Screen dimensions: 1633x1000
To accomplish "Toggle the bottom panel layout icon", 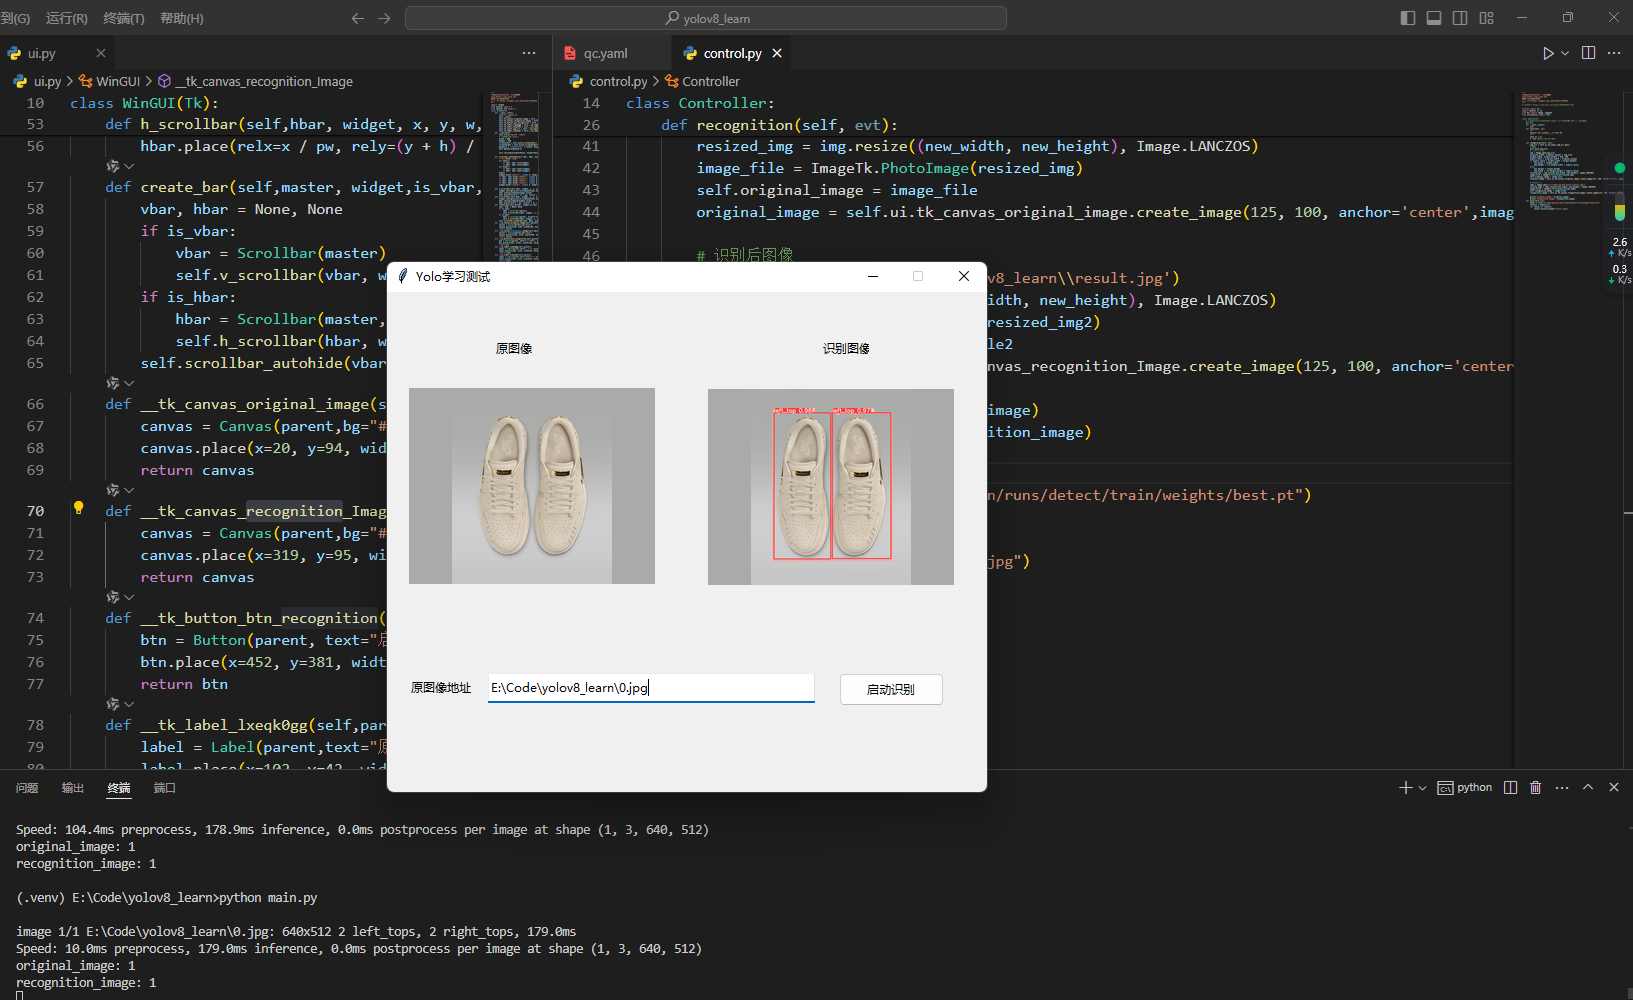I will (x=1434, y=18).
